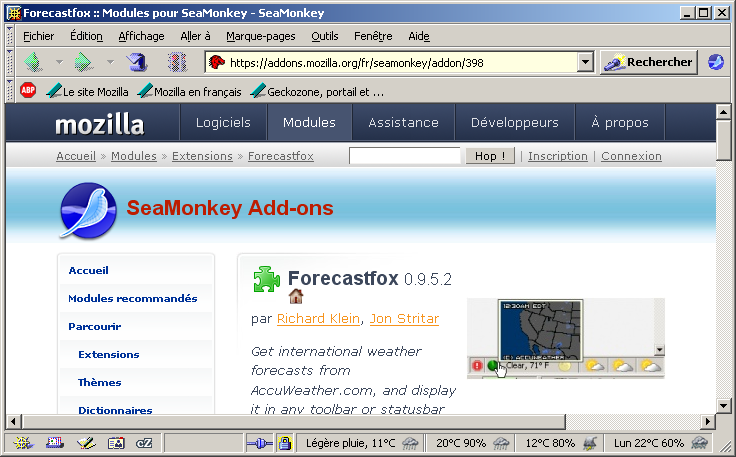Screen dimensions: 736x457
Task: Open author Jon Stritar's profile
Action: point(404,319)
